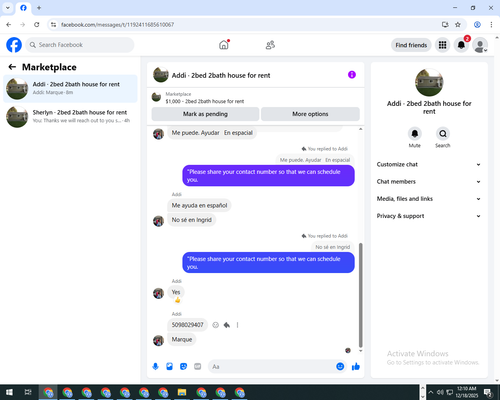Open the taskbar clock showing 12:10 AM
500x400 pixels.
pos(467,392)
